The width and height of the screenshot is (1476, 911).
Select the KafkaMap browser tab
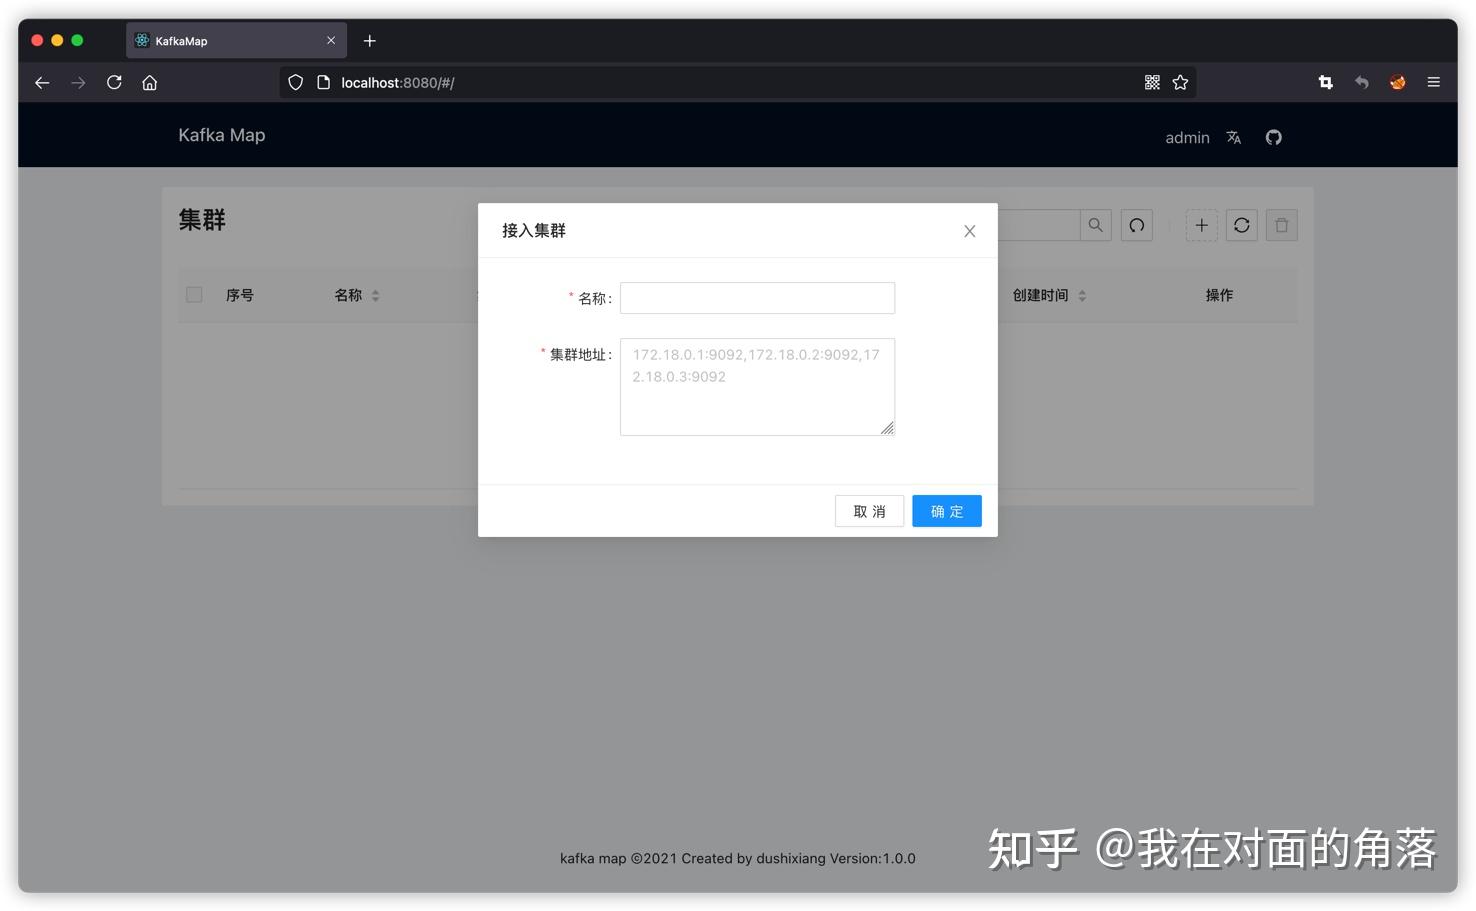[x=236, y=41]
